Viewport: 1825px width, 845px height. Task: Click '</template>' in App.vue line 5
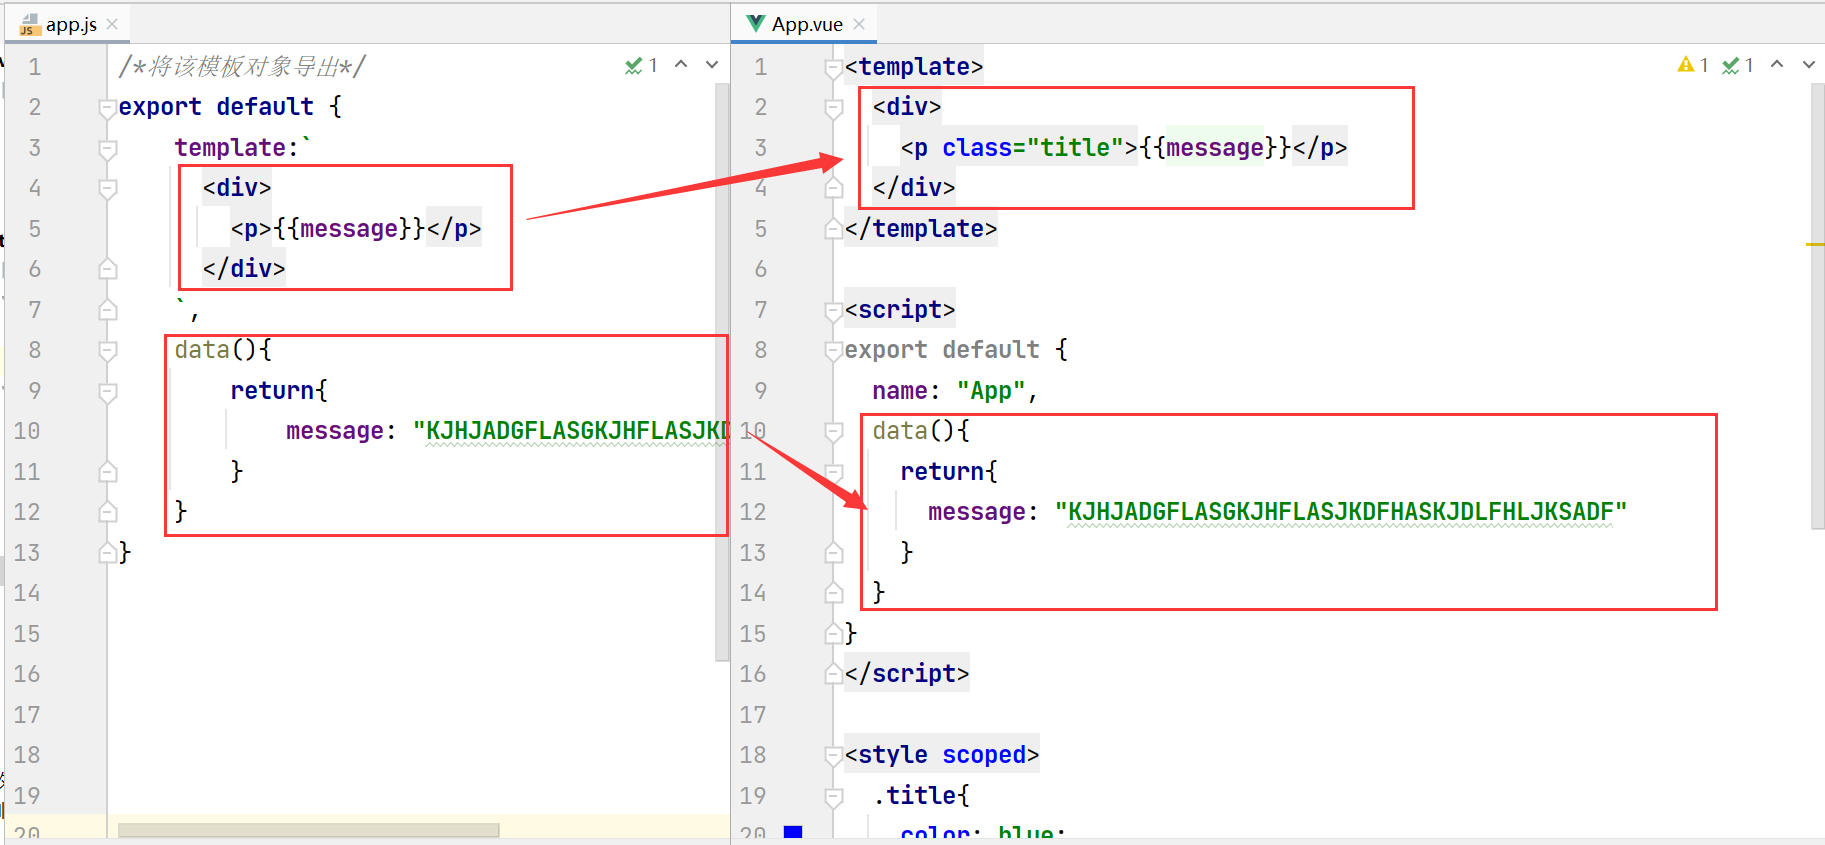[921, 229]
